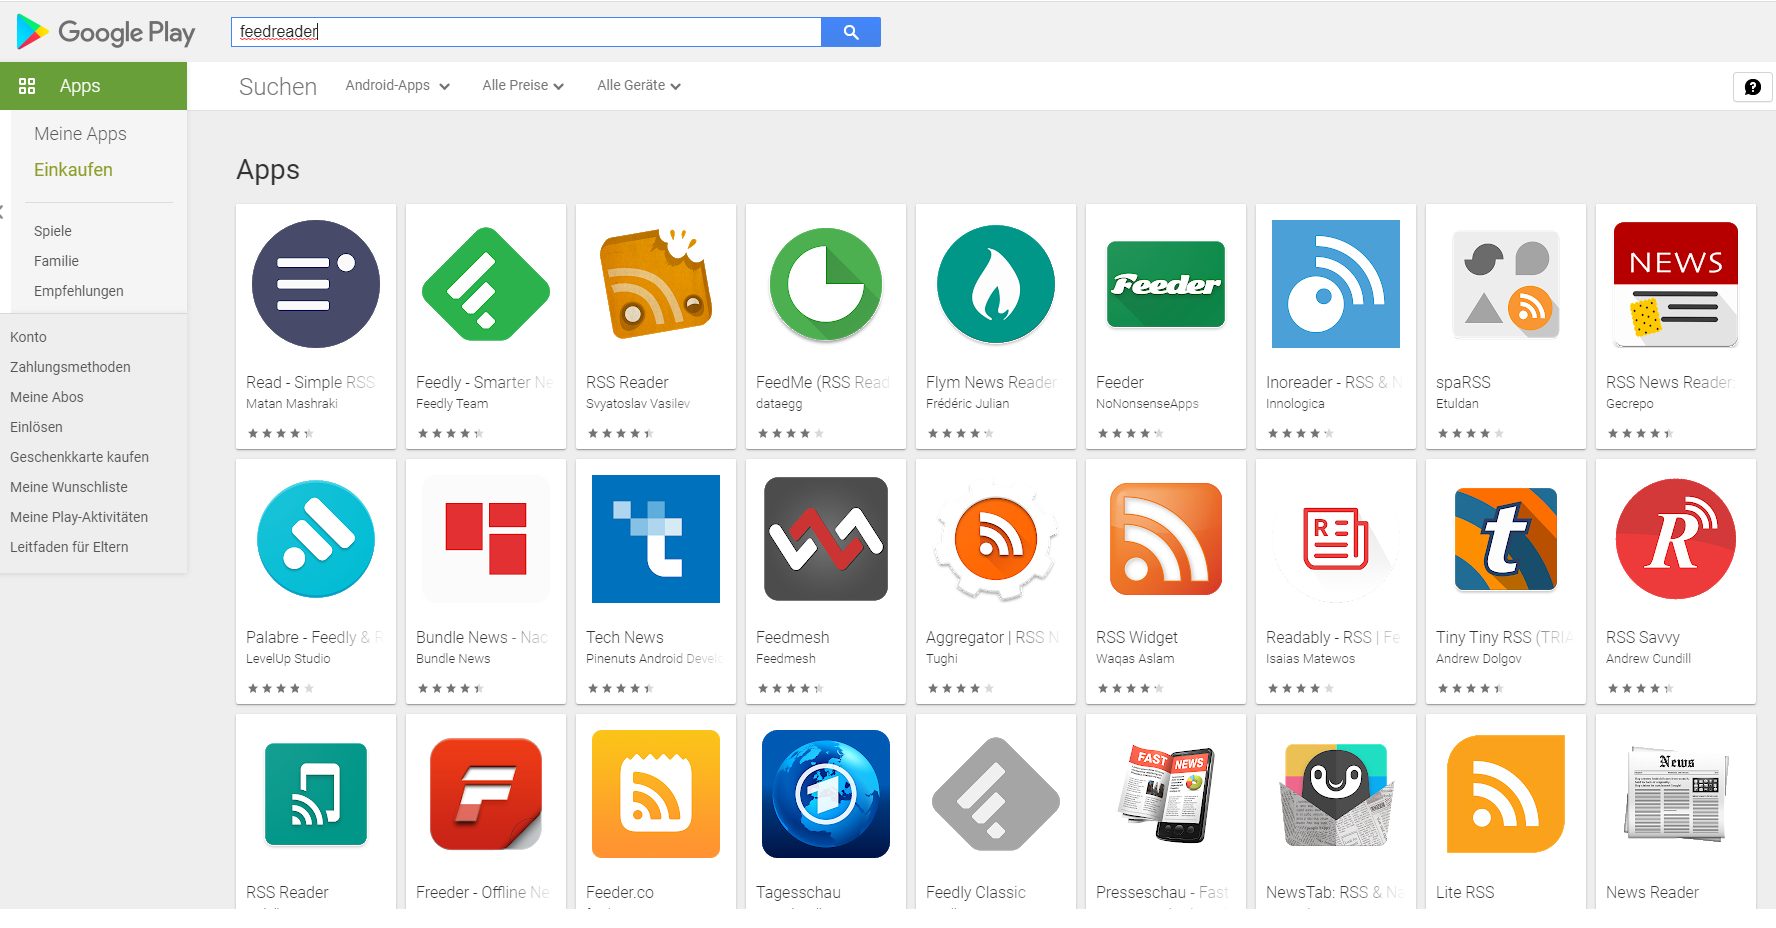Viewport: 1776px width, 928px height.
Task: Open the help question mark button
Action: click(1752, 87)
